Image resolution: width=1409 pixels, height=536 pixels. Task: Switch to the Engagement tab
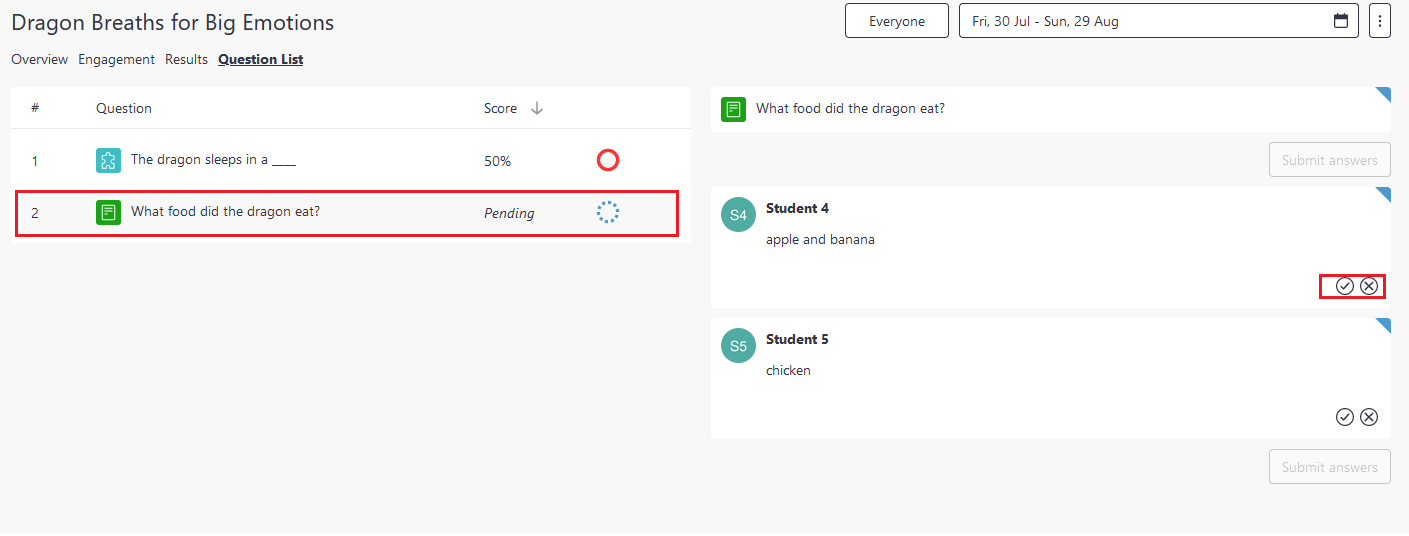[117, 59]
